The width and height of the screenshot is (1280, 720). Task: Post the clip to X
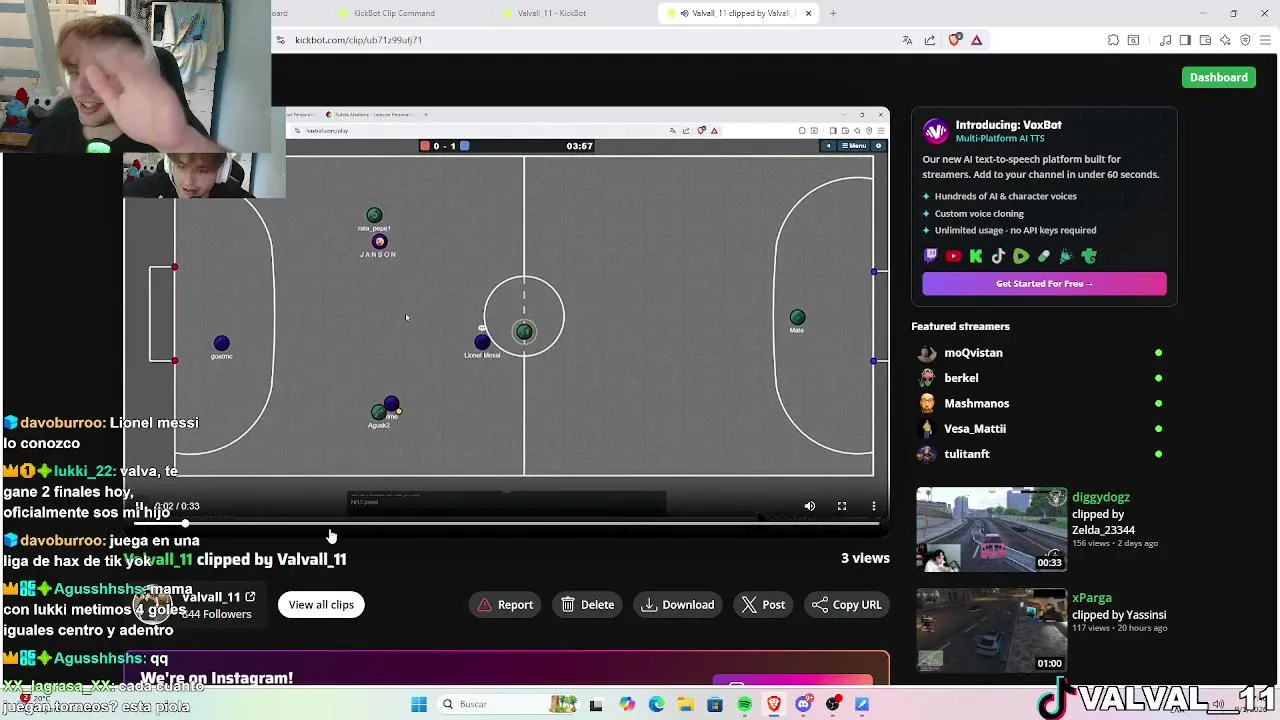pos(763,604)
